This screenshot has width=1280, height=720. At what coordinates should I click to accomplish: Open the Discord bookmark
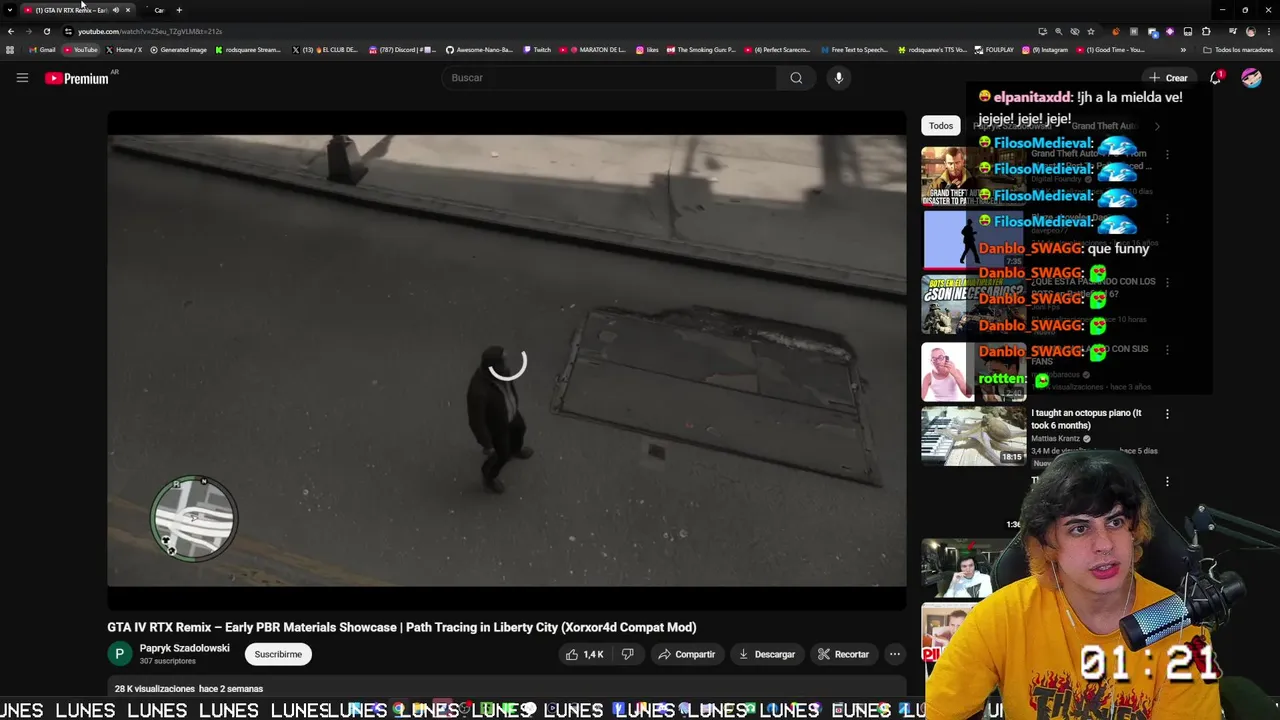tap(403, 50)
